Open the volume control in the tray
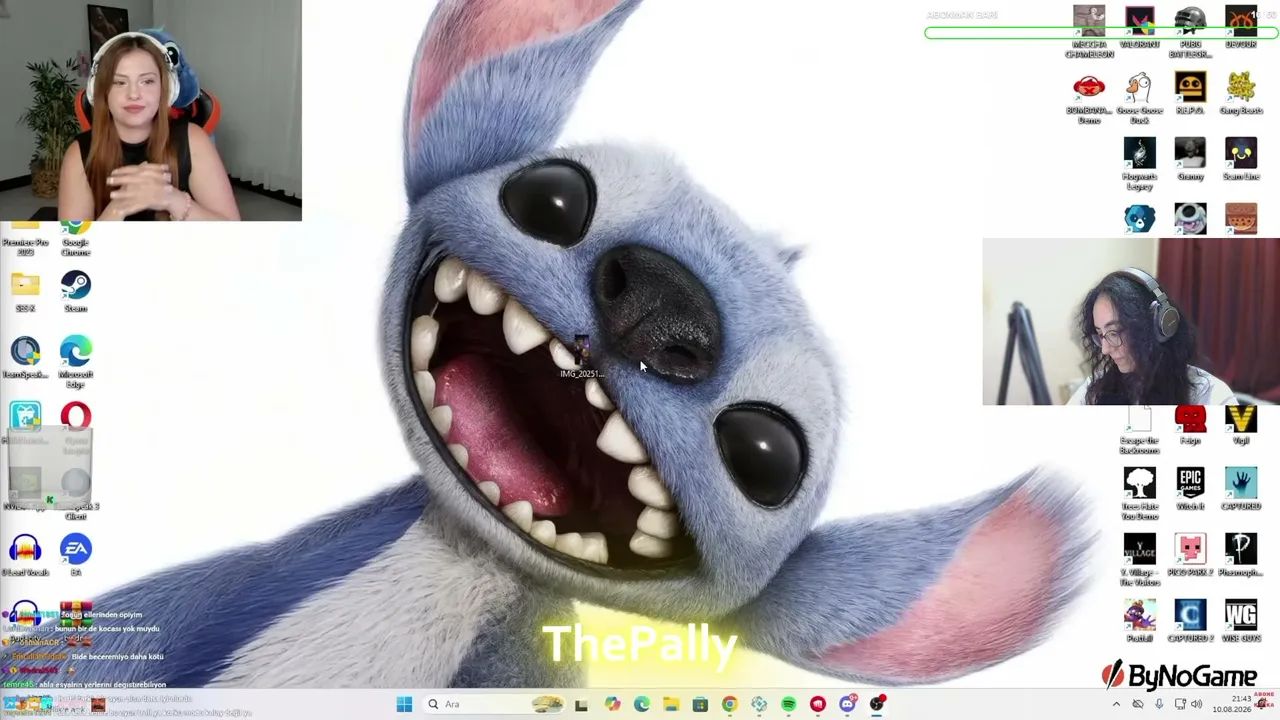This screenshot has height=720, width=1280. pos(1197,704)
